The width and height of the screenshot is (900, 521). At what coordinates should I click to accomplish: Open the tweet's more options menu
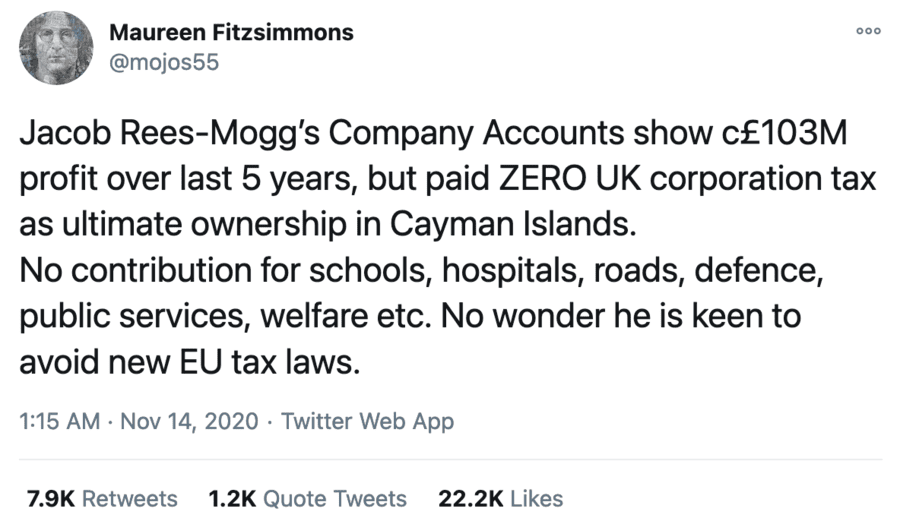[868, 31]
